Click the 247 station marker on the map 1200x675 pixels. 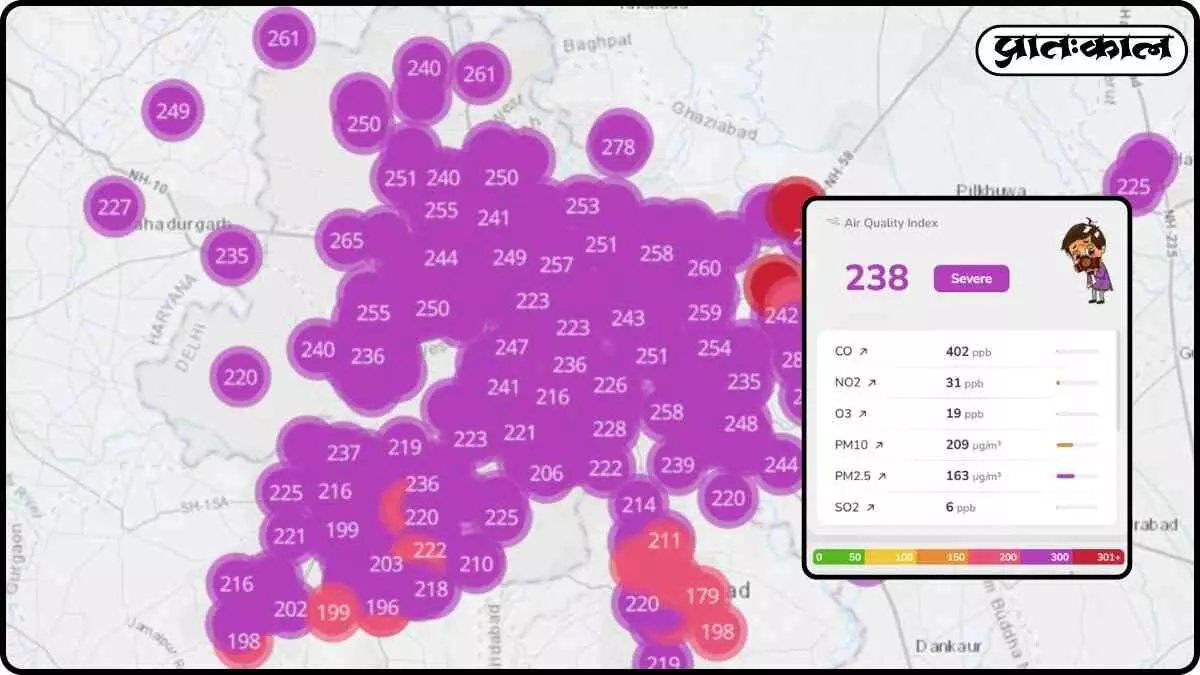(511, 348)
